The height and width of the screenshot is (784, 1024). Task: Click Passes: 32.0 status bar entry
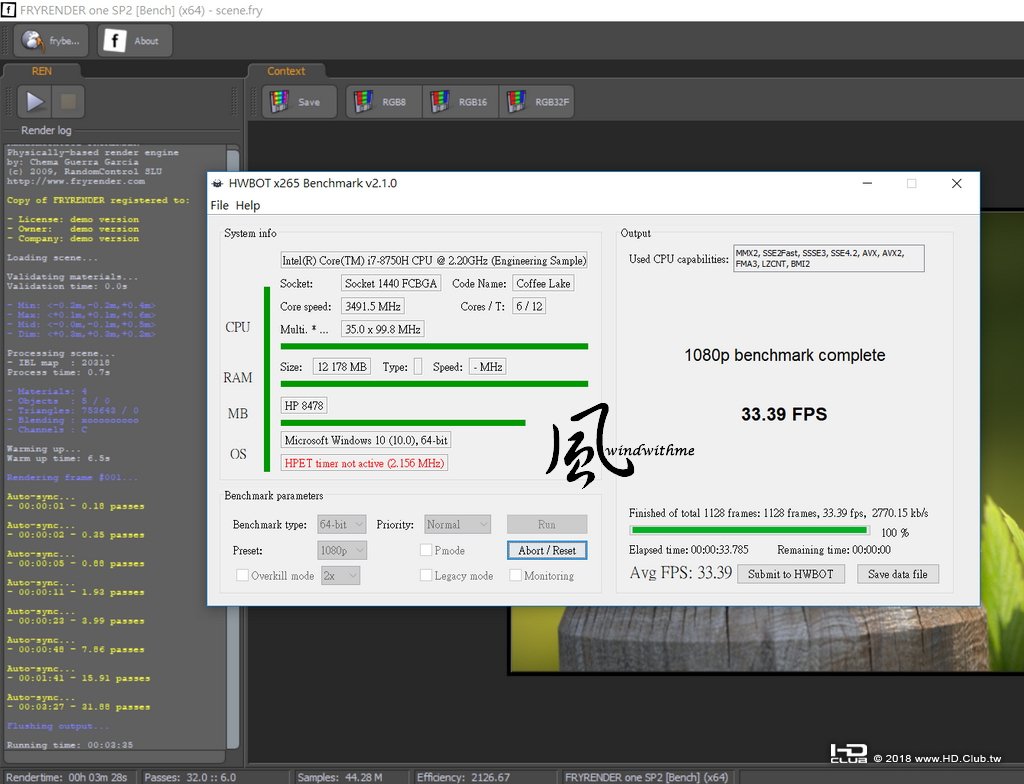coord(190,777)
